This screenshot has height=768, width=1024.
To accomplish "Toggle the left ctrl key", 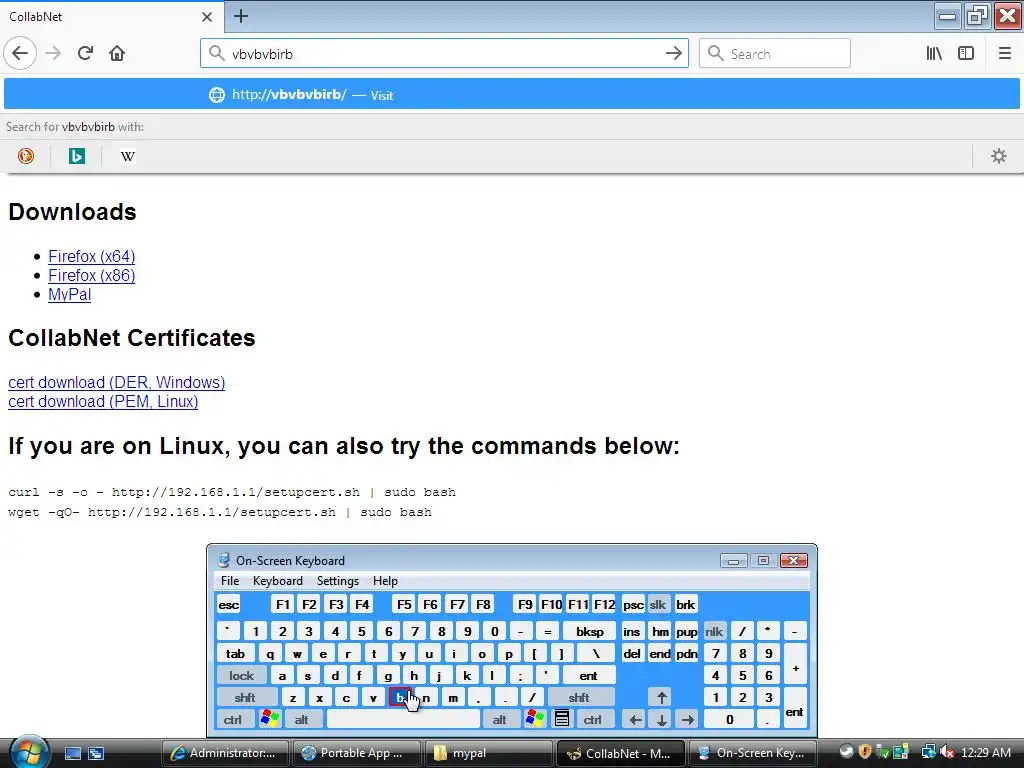I will coord(233,720).
